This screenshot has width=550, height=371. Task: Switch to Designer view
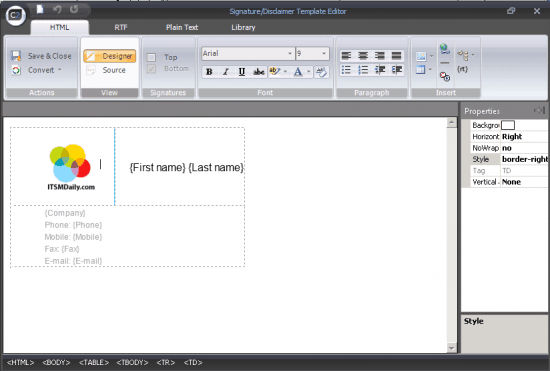tap(110, 56)
